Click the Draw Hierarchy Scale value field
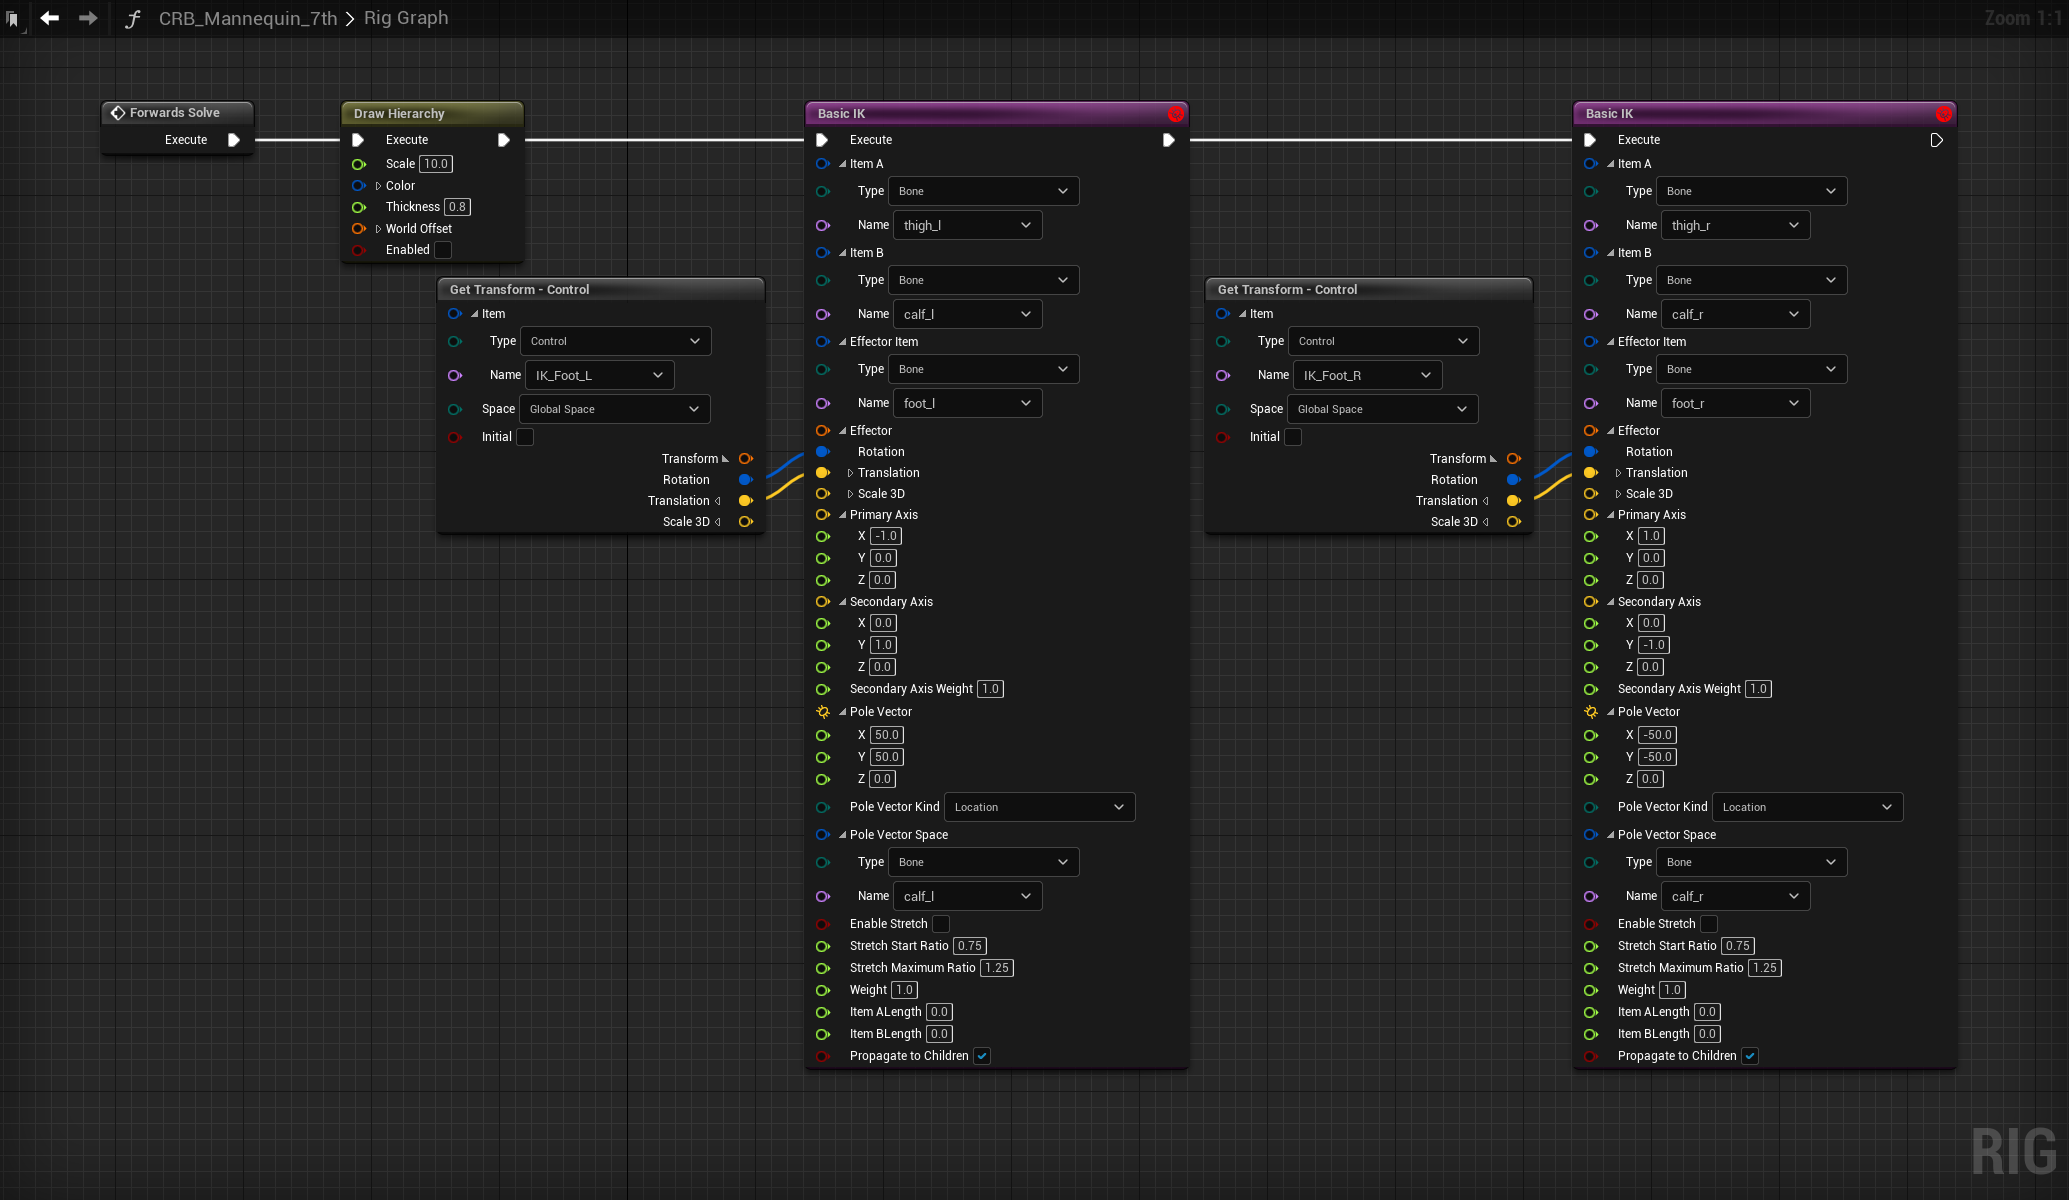The image size is (2069, 1200). (436, 164)
